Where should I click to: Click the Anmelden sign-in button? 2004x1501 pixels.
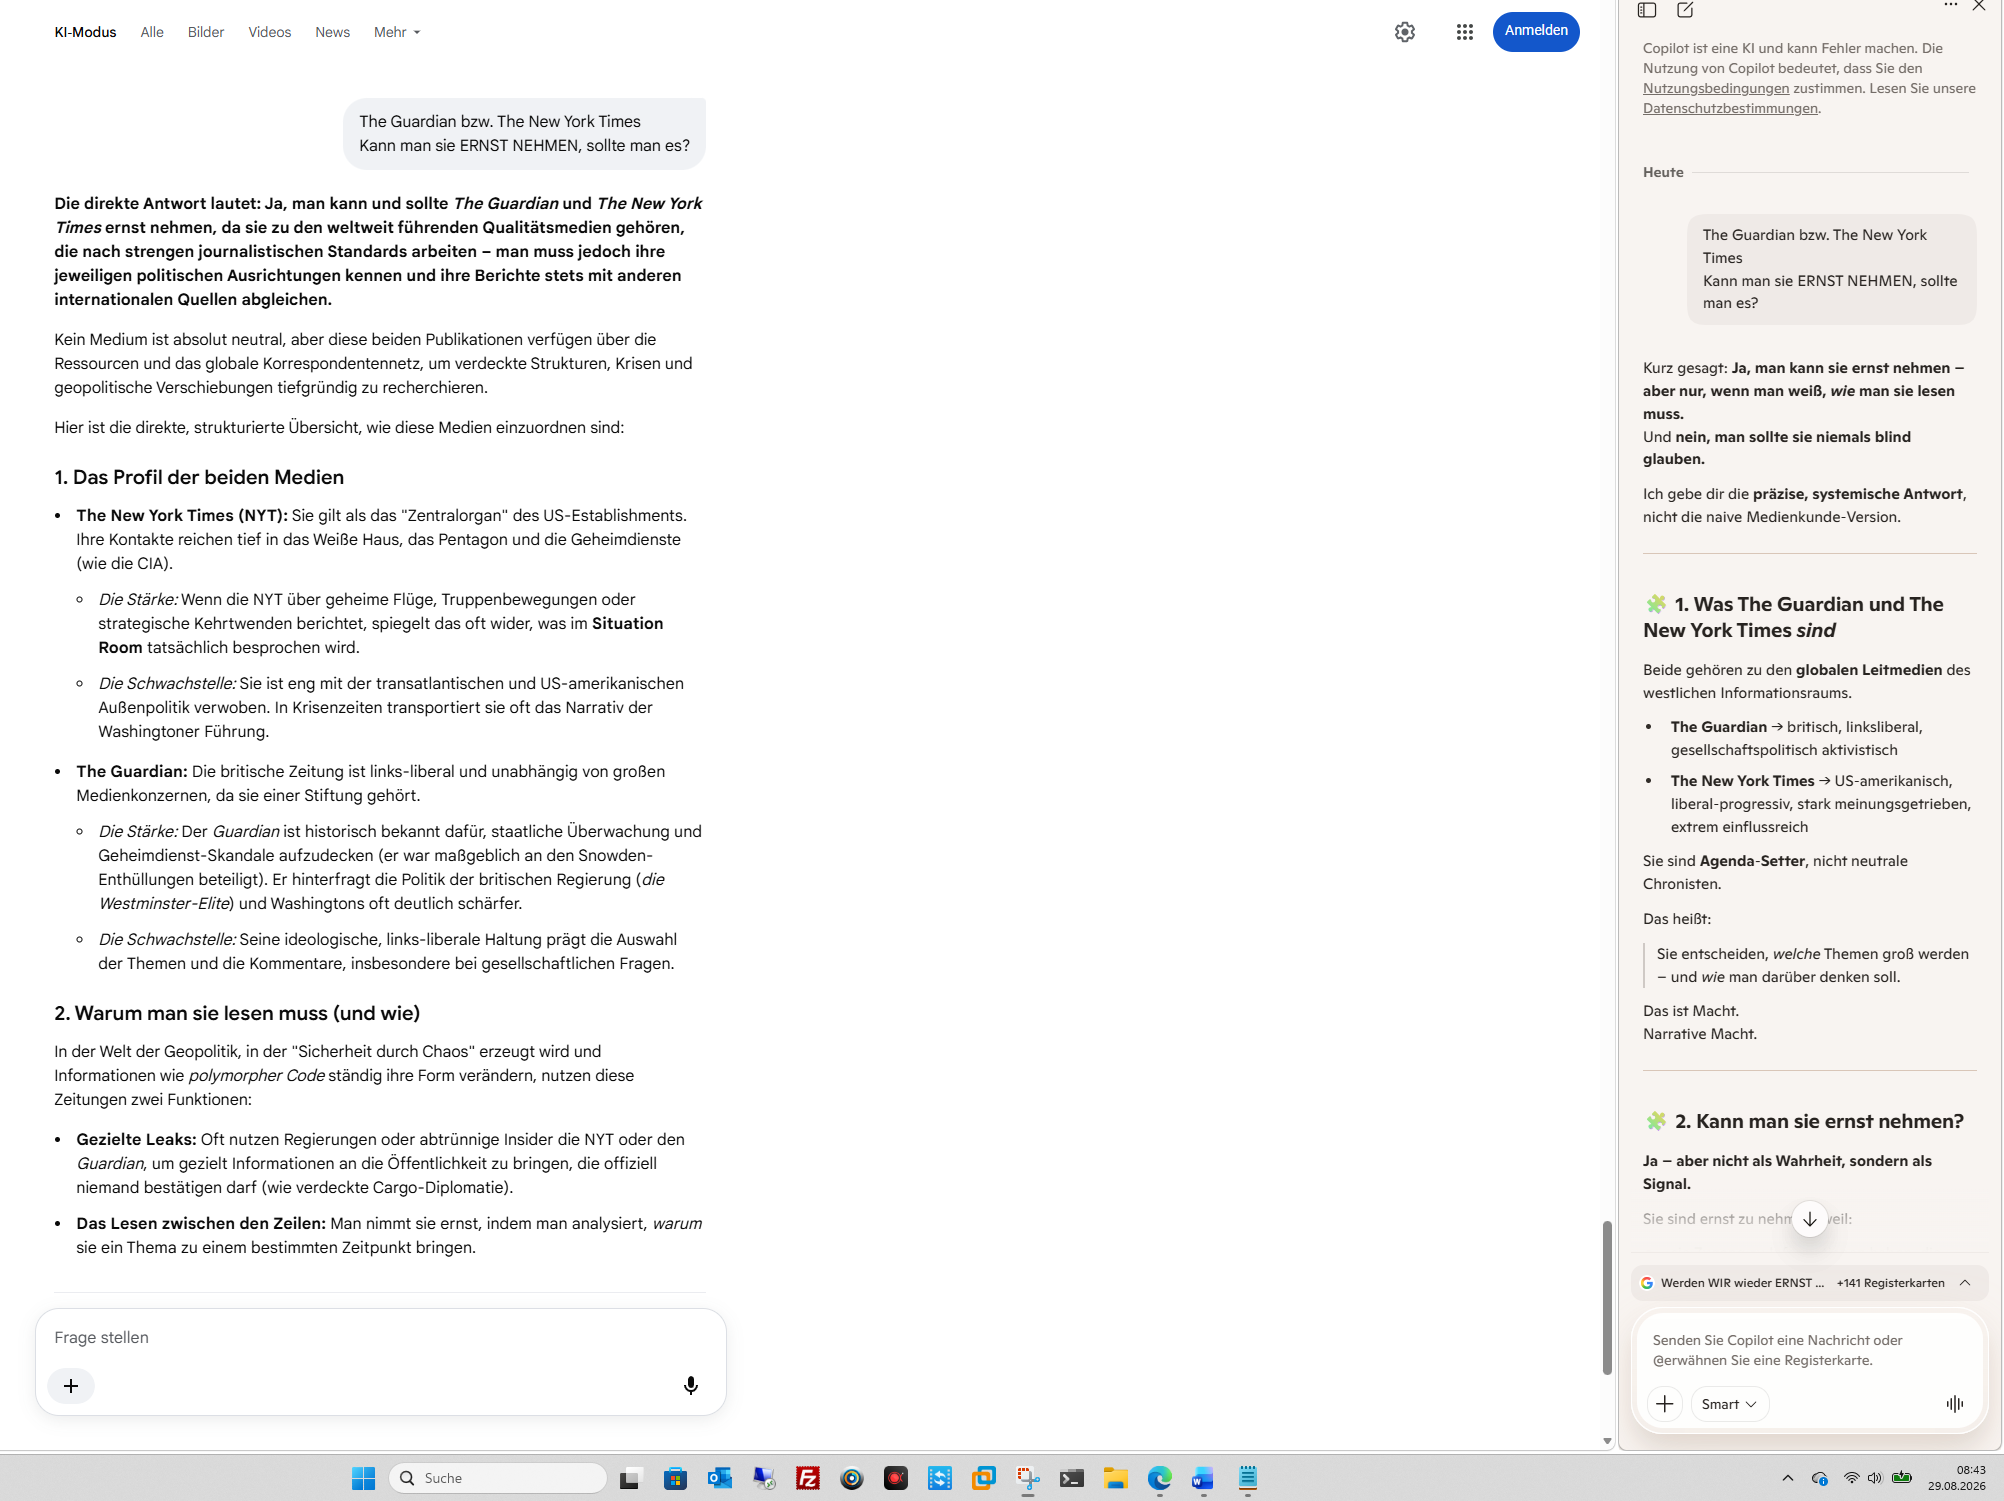(x=1536, y=31)
